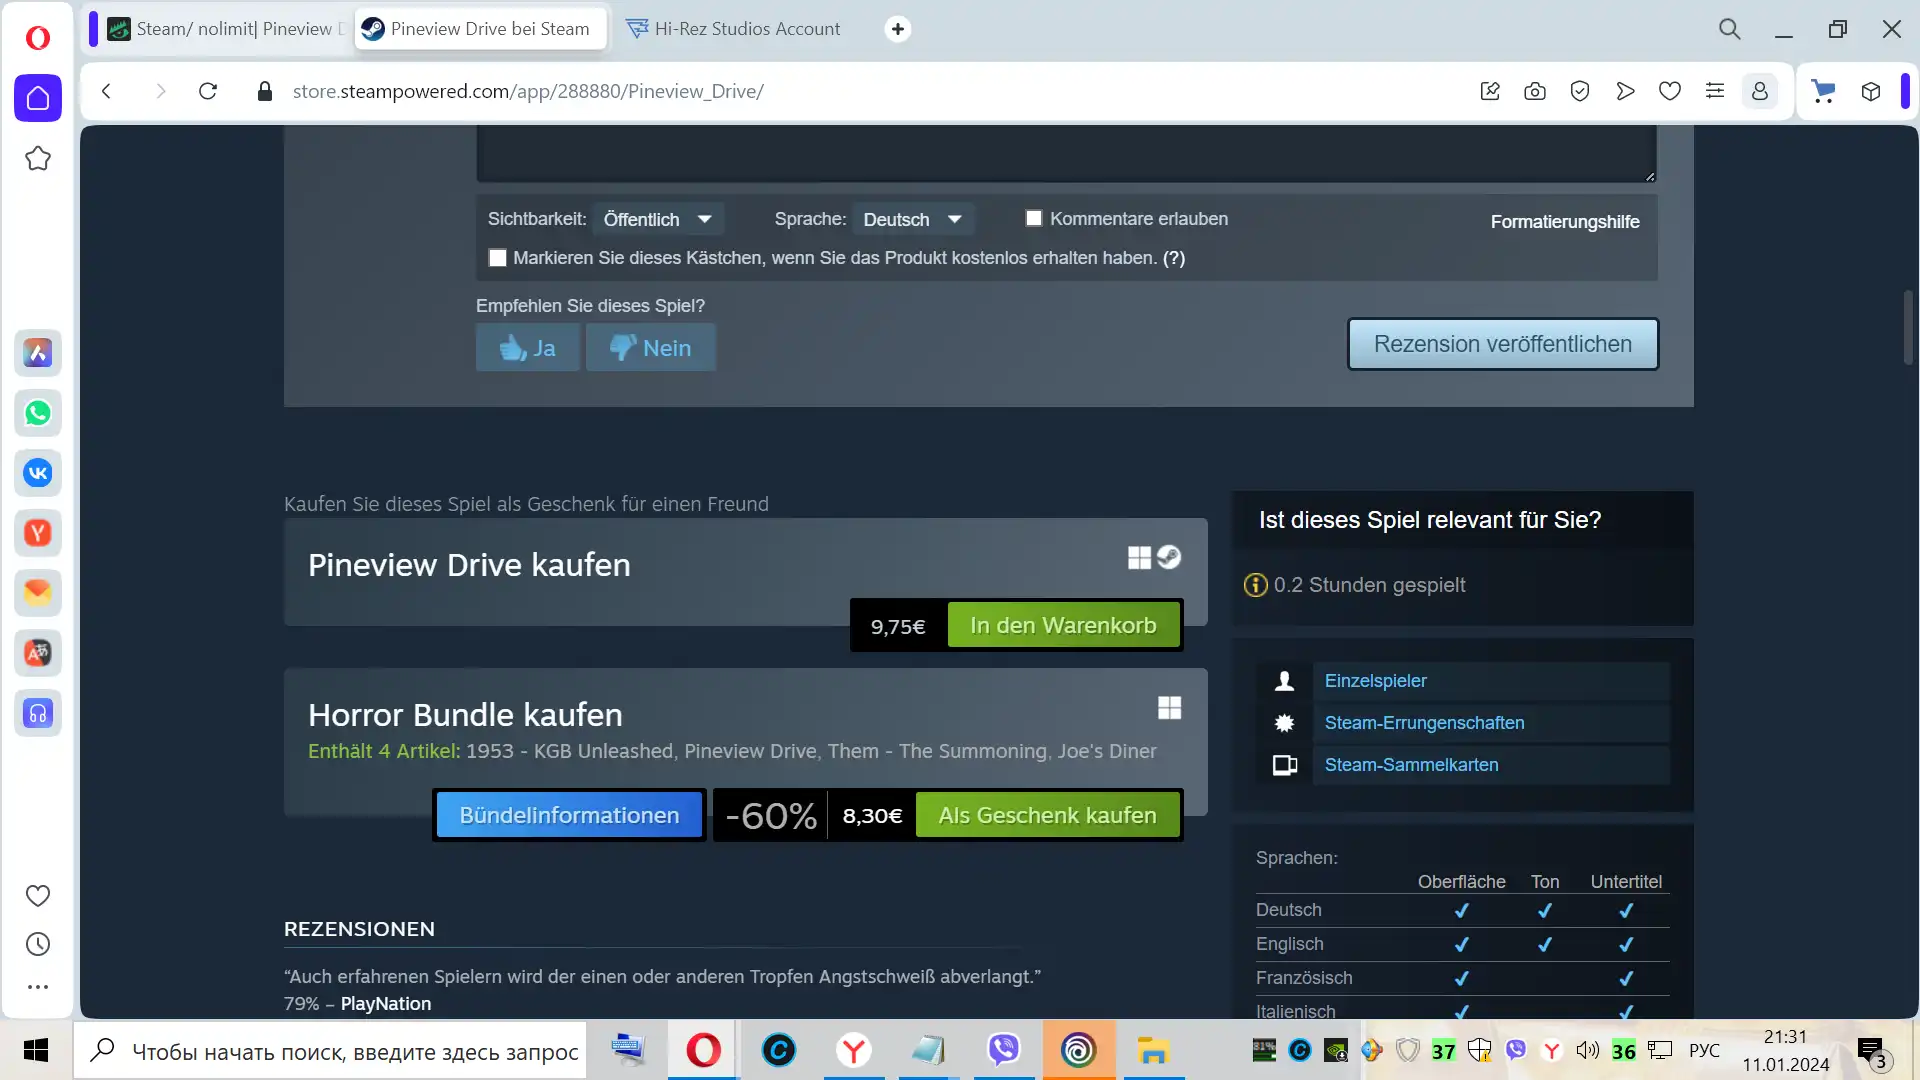The image size is (1920, 1080).
Task: Add Pineview Drive In den Warenkorb
Action: point(1063,625)
